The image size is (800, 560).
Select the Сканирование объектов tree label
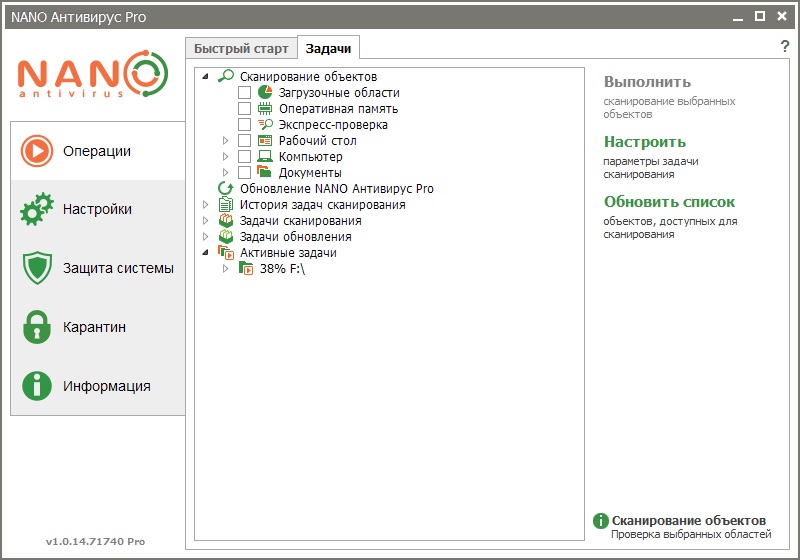308,77
